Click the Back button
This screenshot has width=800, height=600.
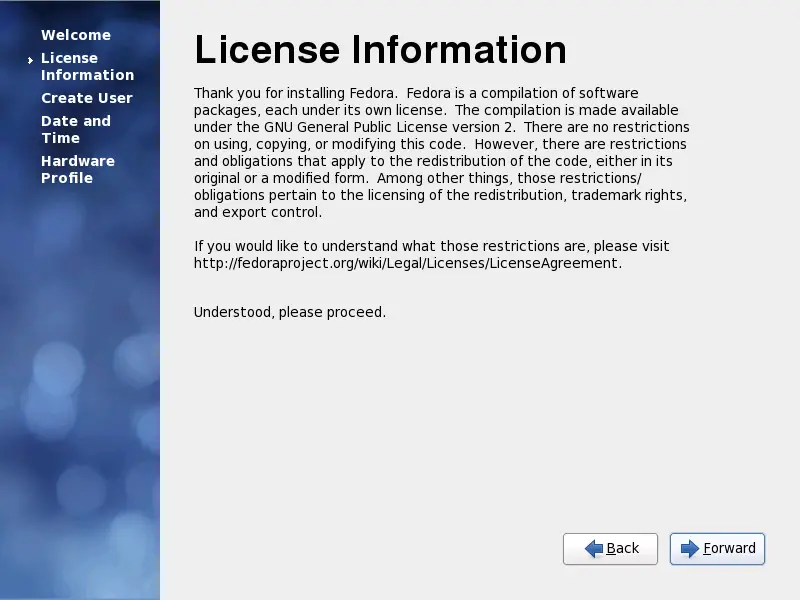610,548
